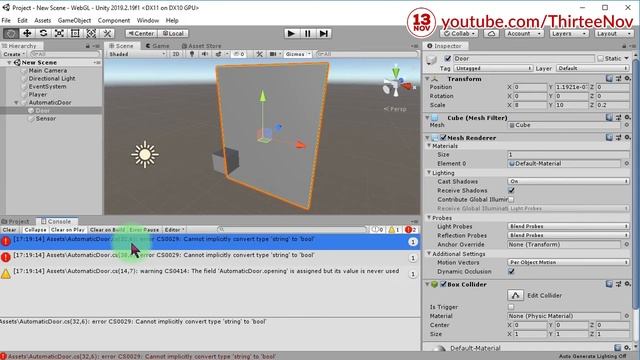This screenshot has width=640, height=360.
Task: Toggle pivot Center button
Action: (141, 33)
